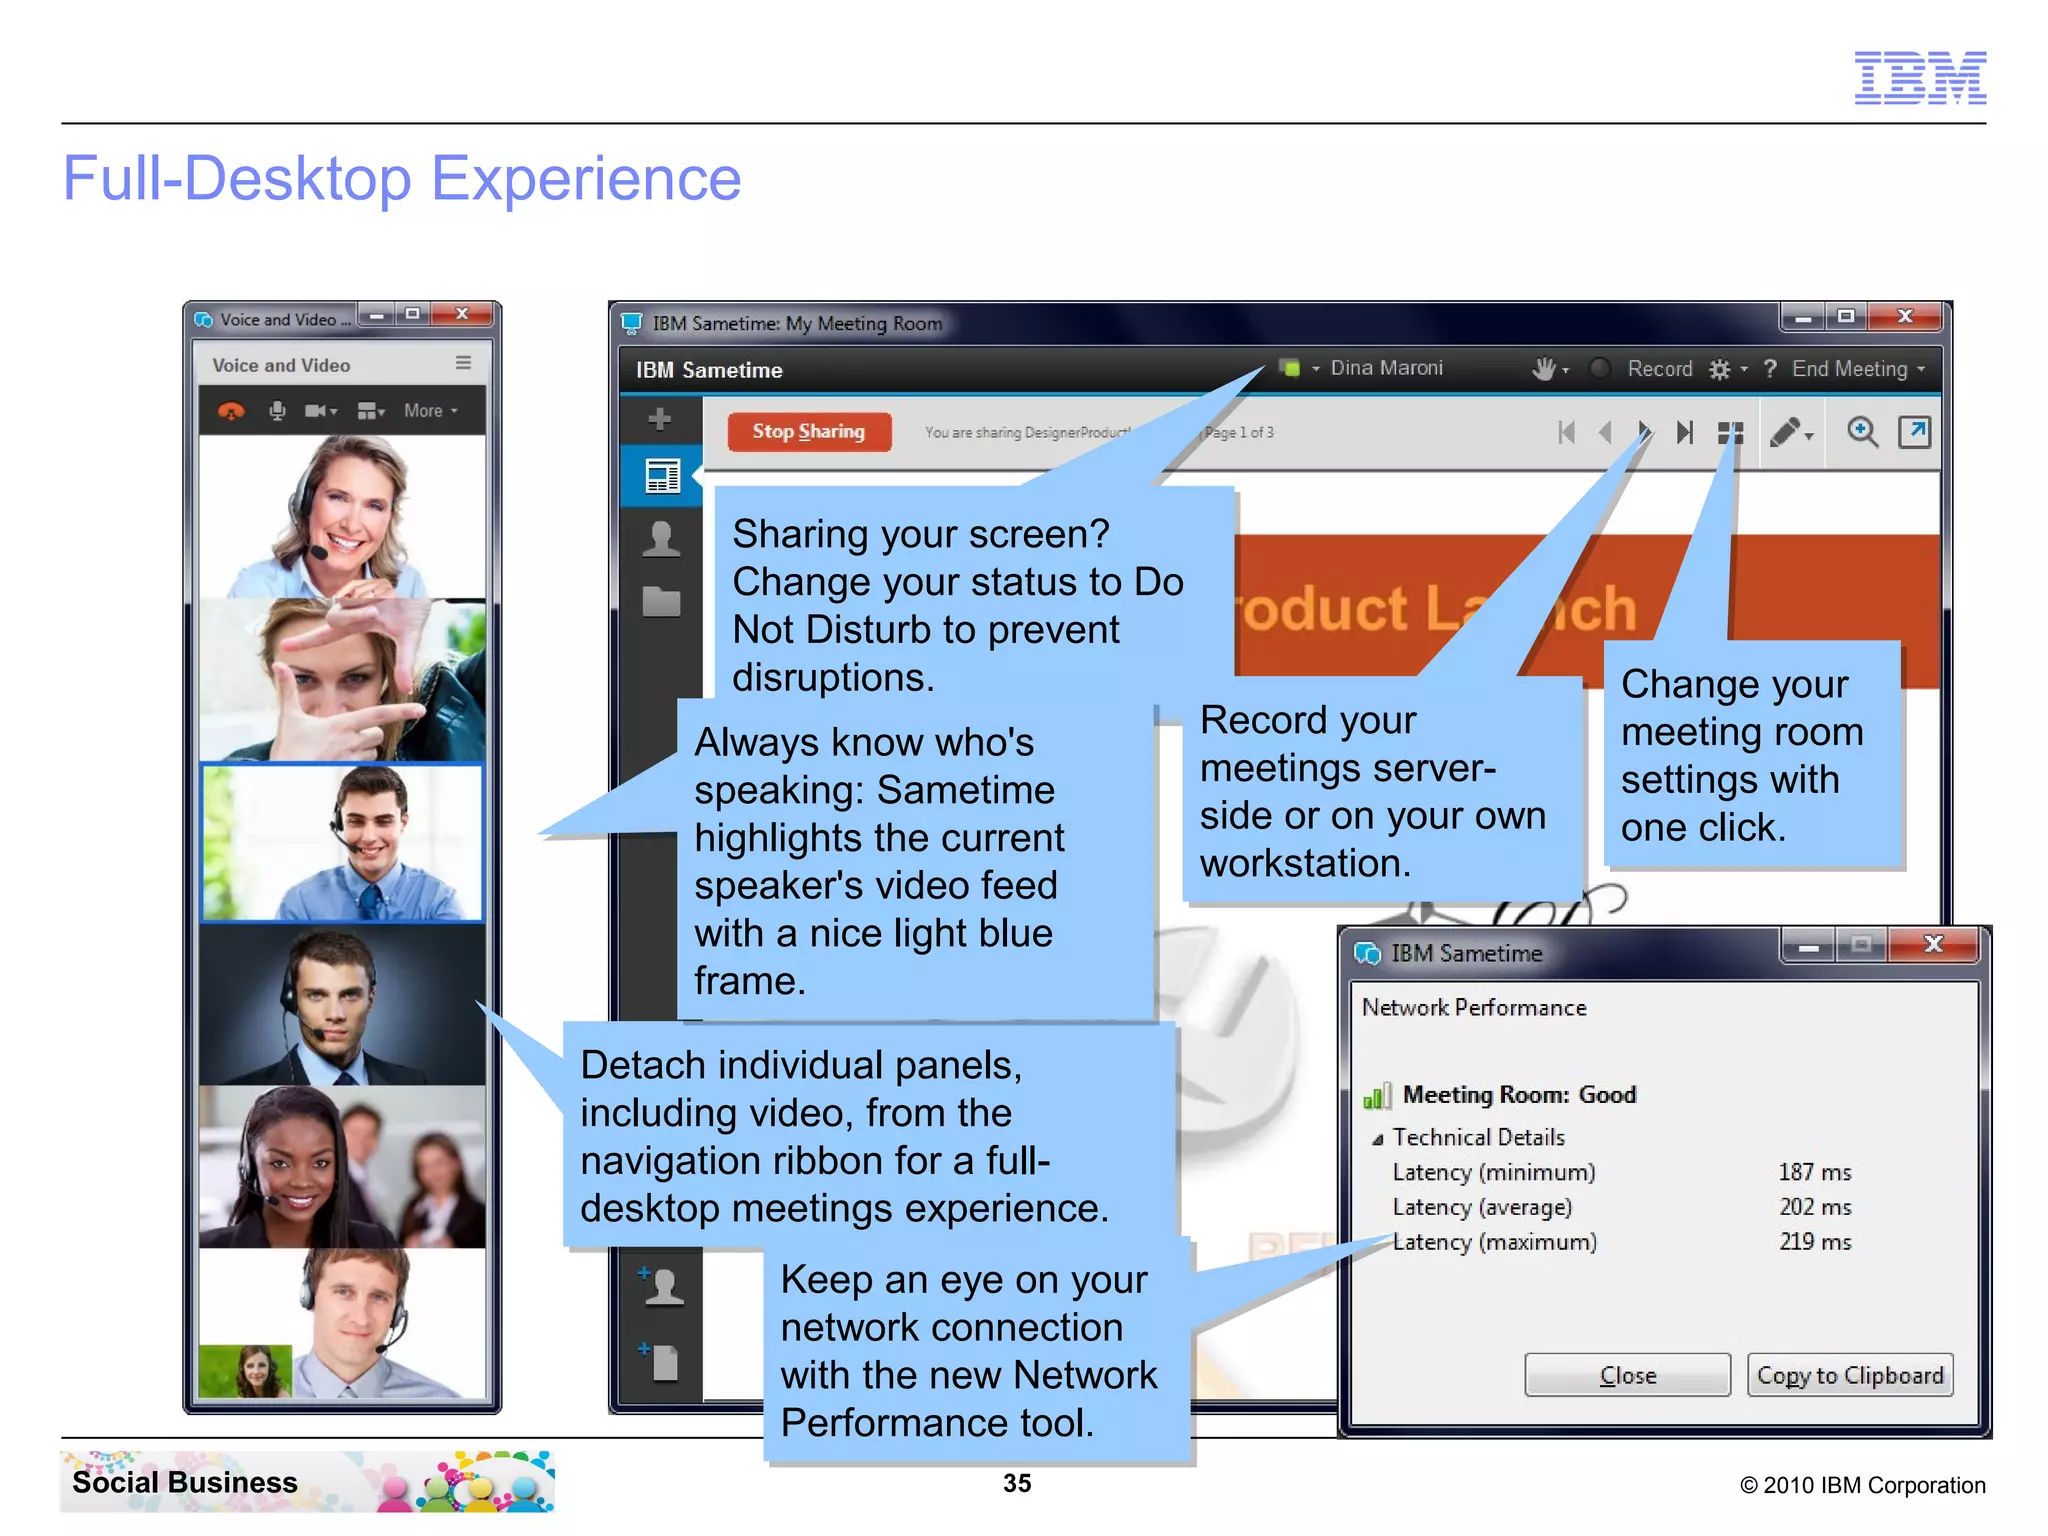This screenshot has height=1536, width=2048.
Task: Open the folder library panel icon
Action: 661,601
